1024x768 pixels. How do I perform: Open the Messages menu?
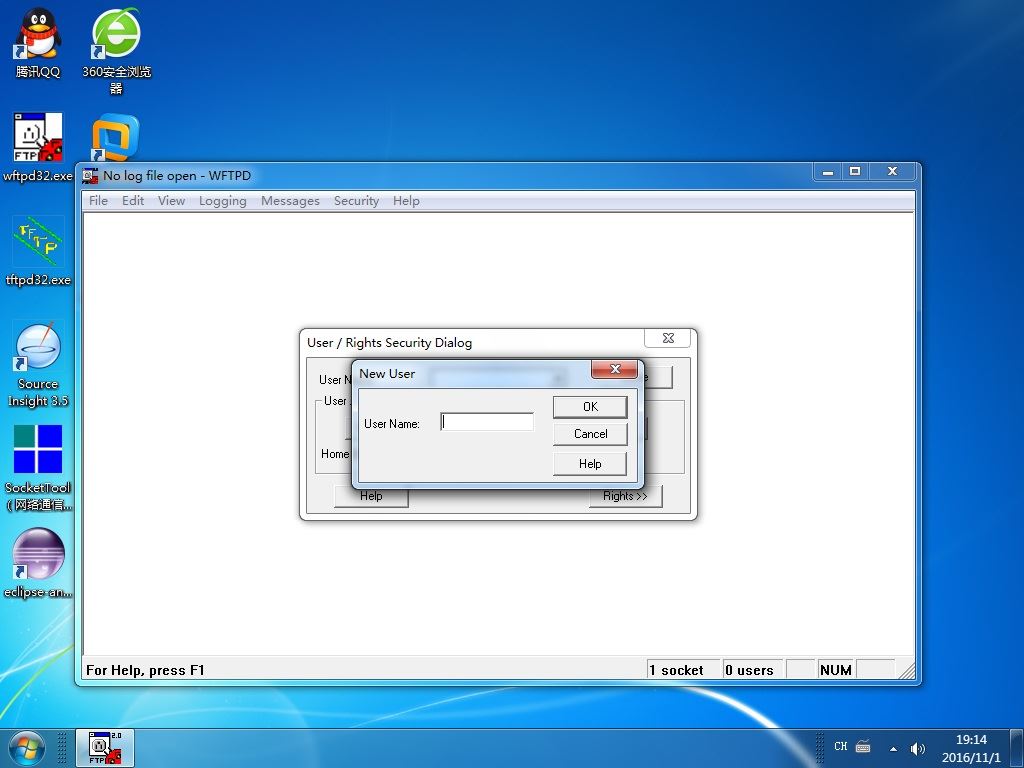[290, 201]
